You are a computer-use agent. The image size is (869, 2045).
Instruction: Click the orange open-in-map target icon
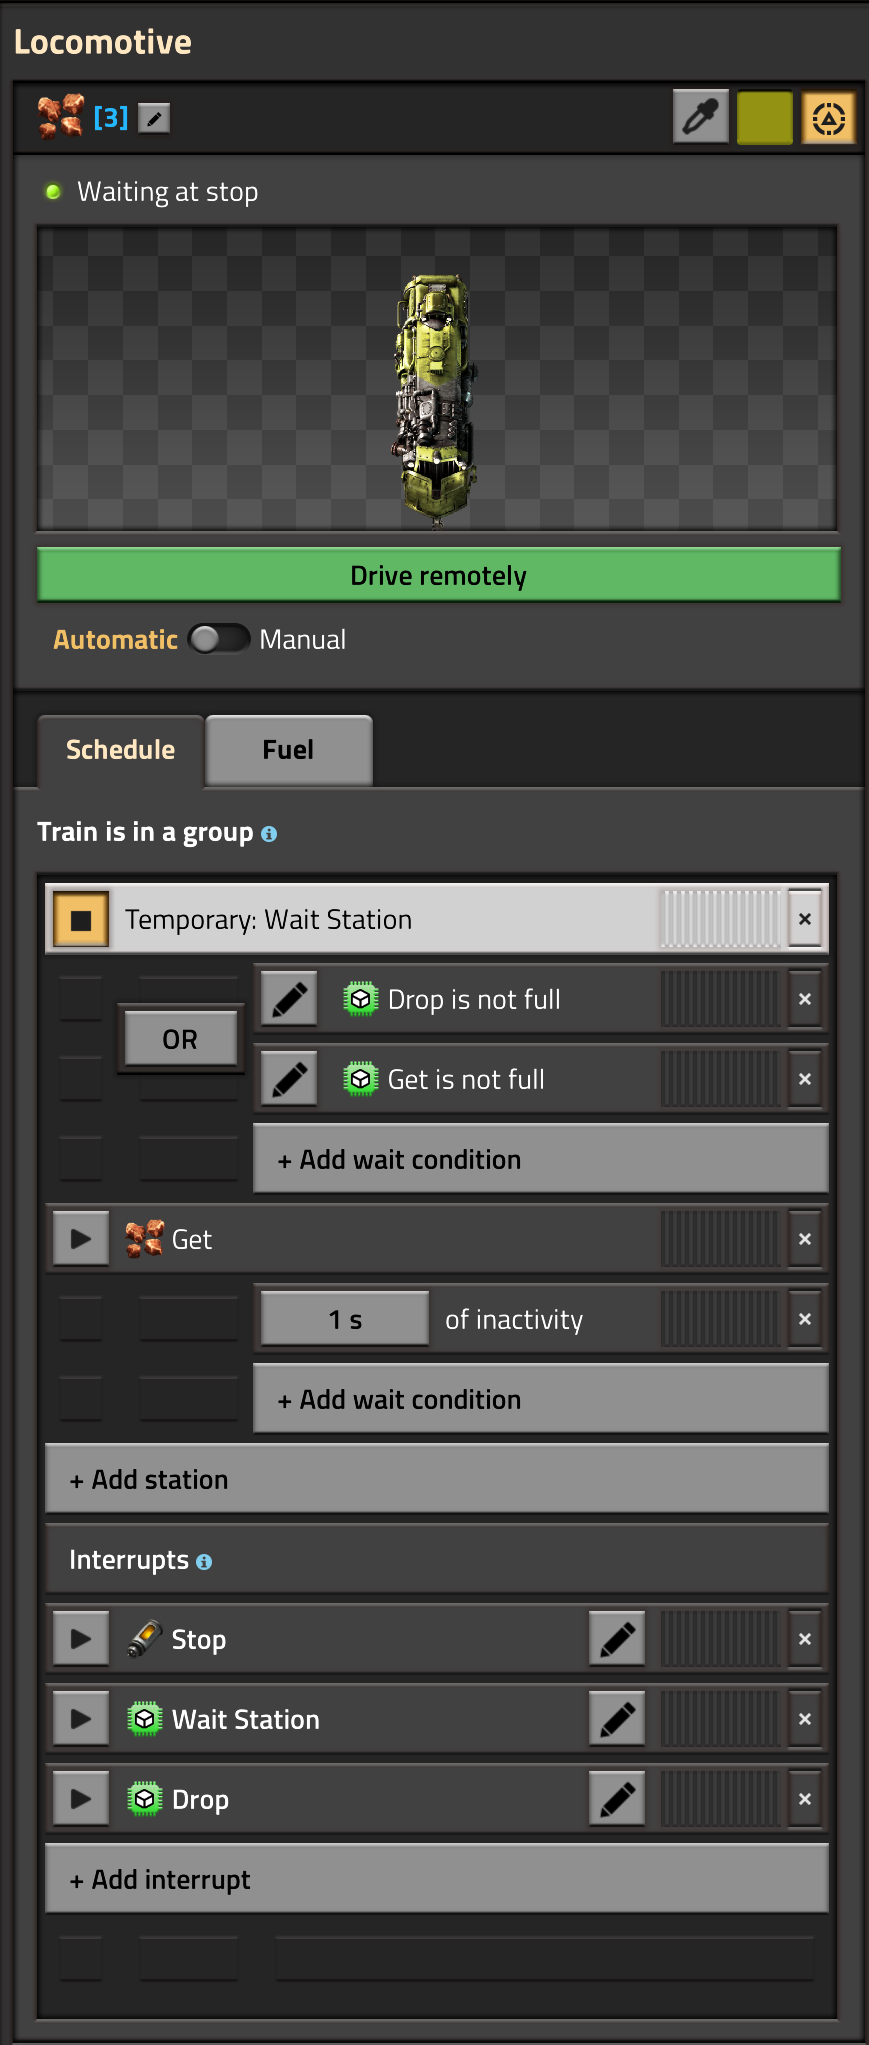(x=828, y=118)
